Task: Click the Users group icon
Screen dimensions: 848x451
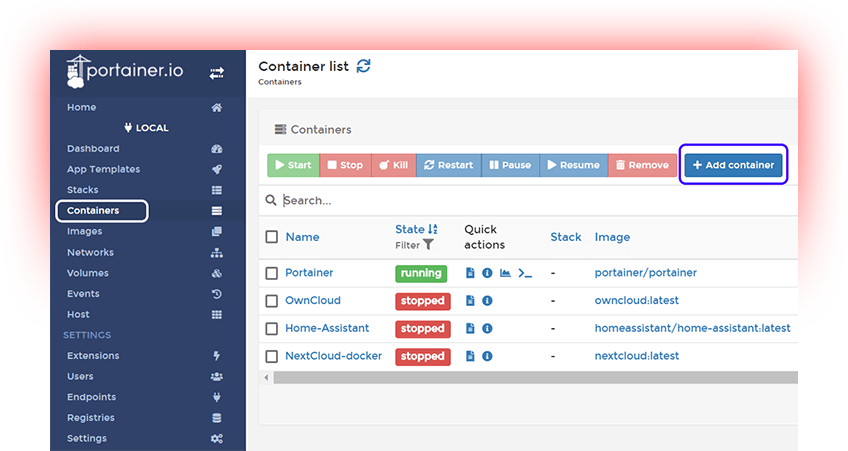Action: 216,376
